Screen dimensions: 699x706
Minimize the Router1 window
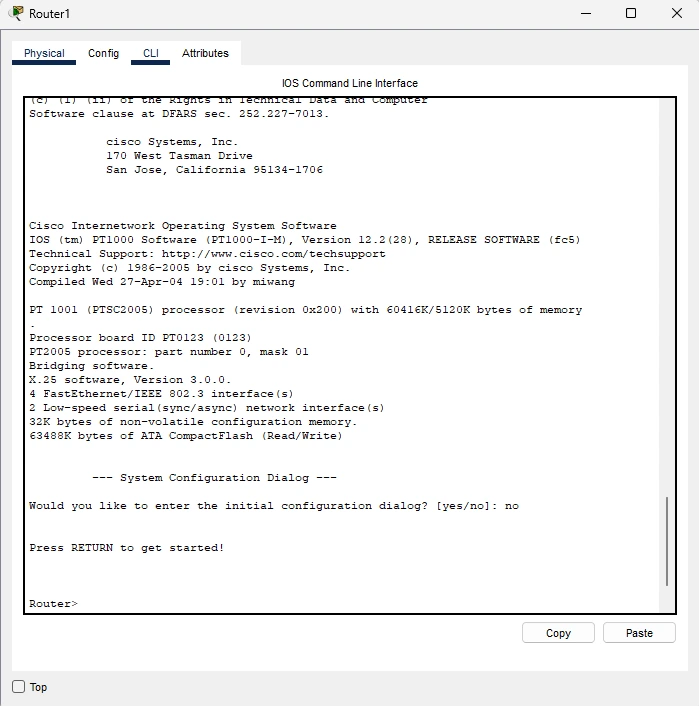tap(584, 13)
